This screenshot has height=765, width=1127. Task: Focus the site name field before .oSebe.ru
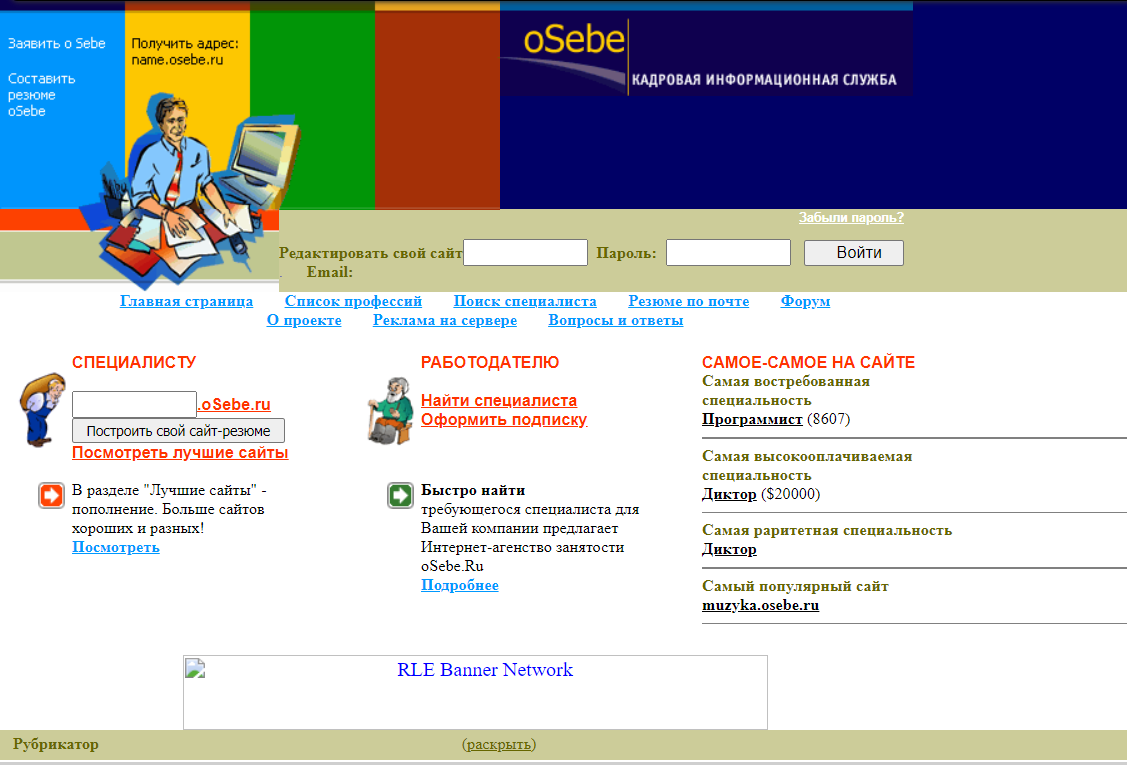(x=134, y=404)
